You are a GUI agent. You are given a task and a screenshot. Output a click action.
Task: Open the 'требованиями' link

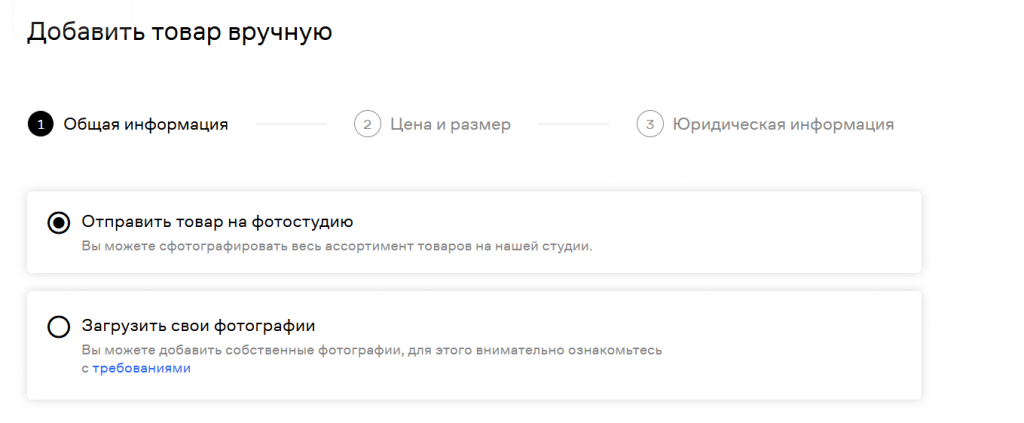141,368
